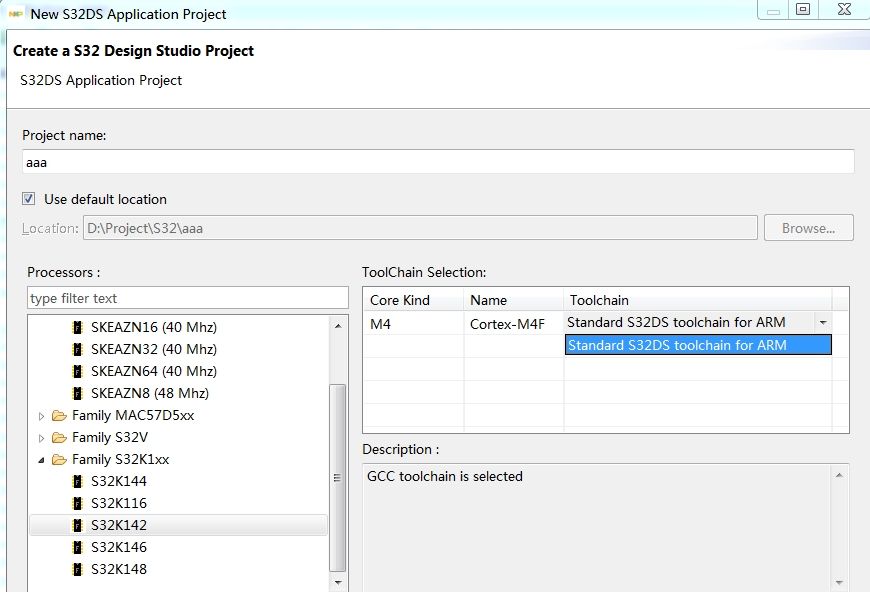Click the SKEAZN8 processor chip icon
This screenshot has width=870, height=592.
point(77,393)
